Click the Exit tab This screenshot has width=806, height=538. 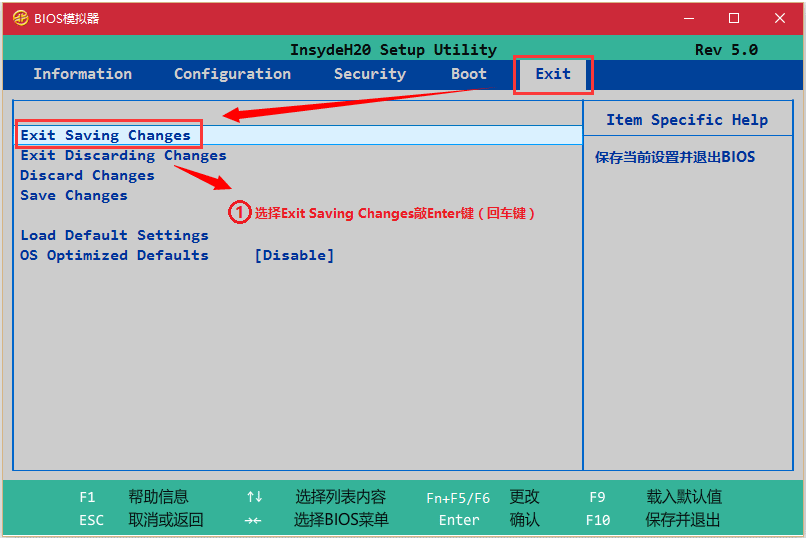[553, 74]
